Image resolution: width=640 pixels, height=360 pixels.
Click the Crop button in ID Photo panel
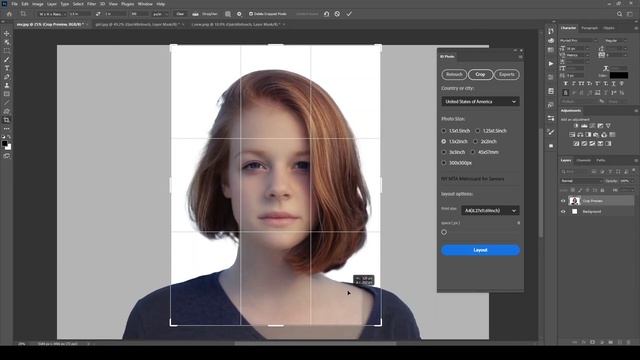(480, 74)
